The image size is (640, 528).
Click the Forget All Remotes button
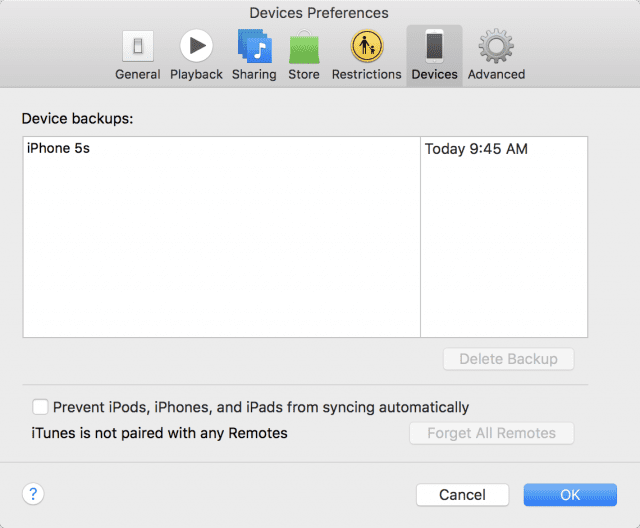point(491,433)
